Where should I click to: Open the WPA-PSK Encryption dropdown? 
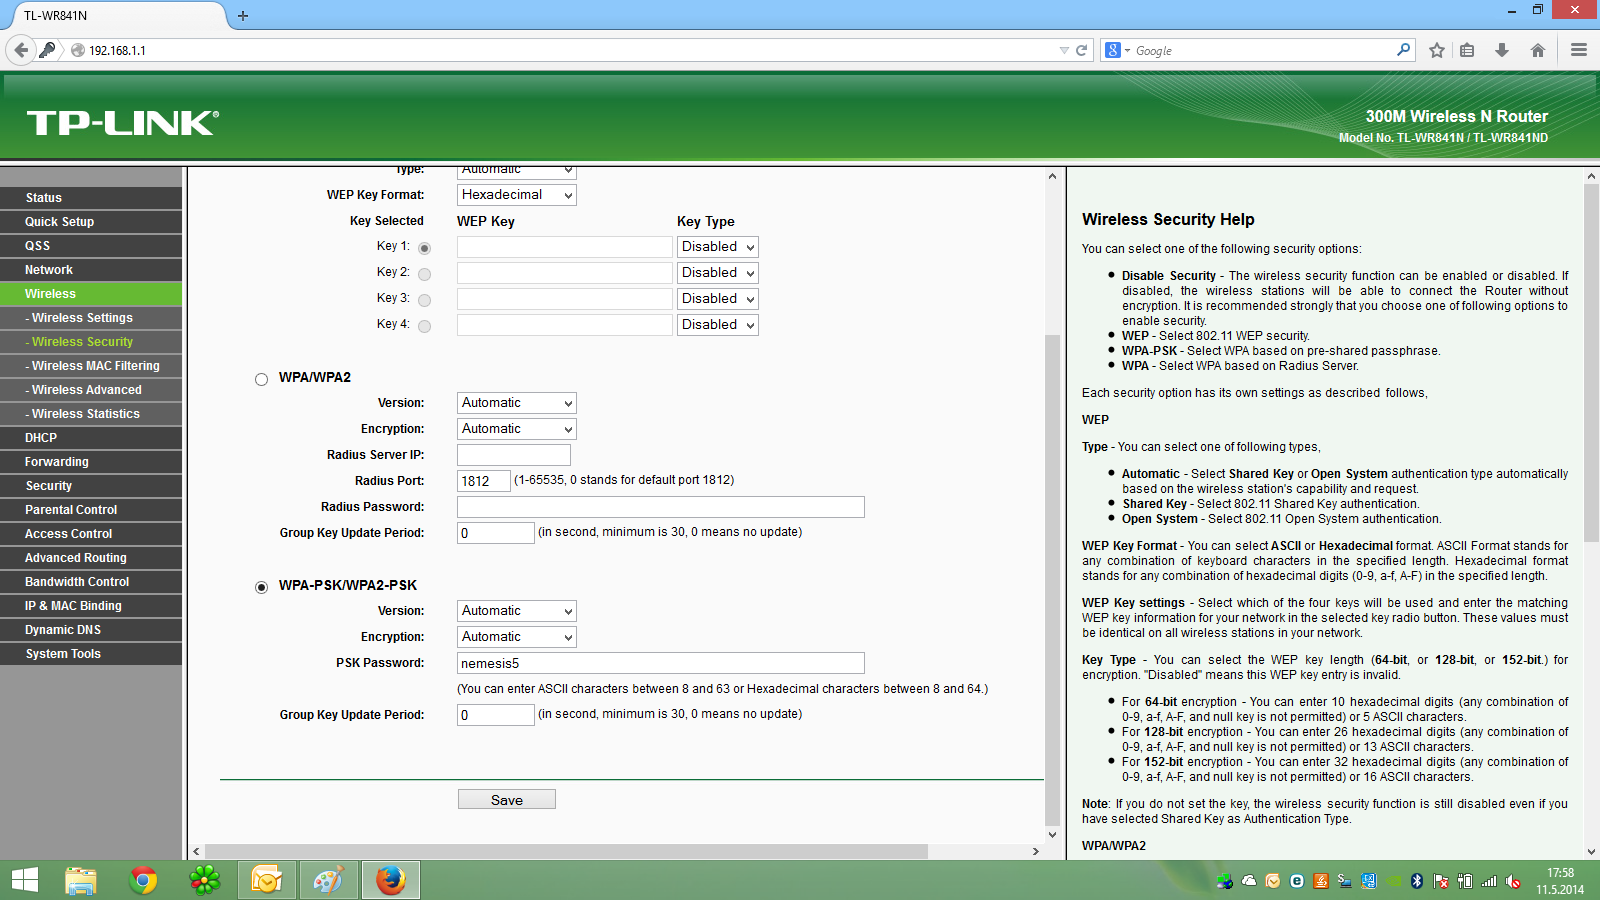(517, 637)
